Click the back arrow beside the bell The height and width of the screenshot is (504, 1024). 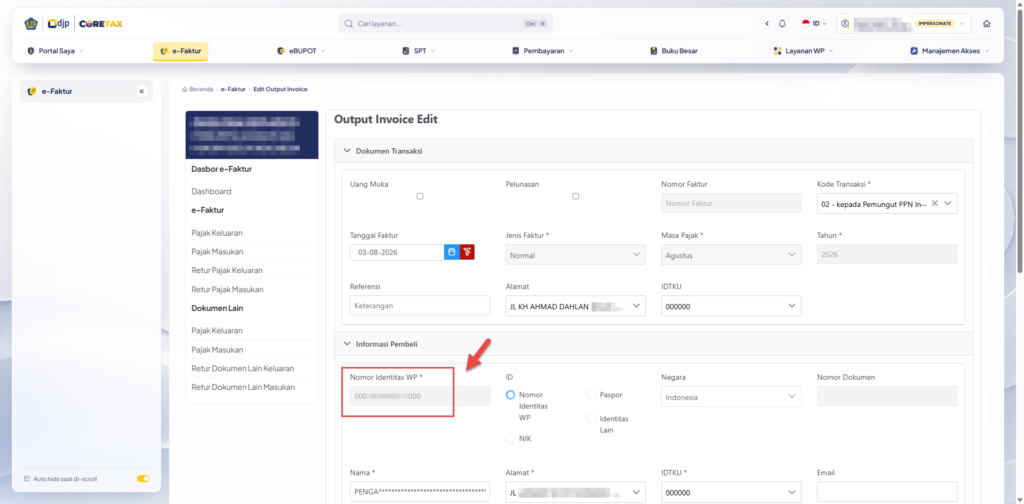pos(767,24)
